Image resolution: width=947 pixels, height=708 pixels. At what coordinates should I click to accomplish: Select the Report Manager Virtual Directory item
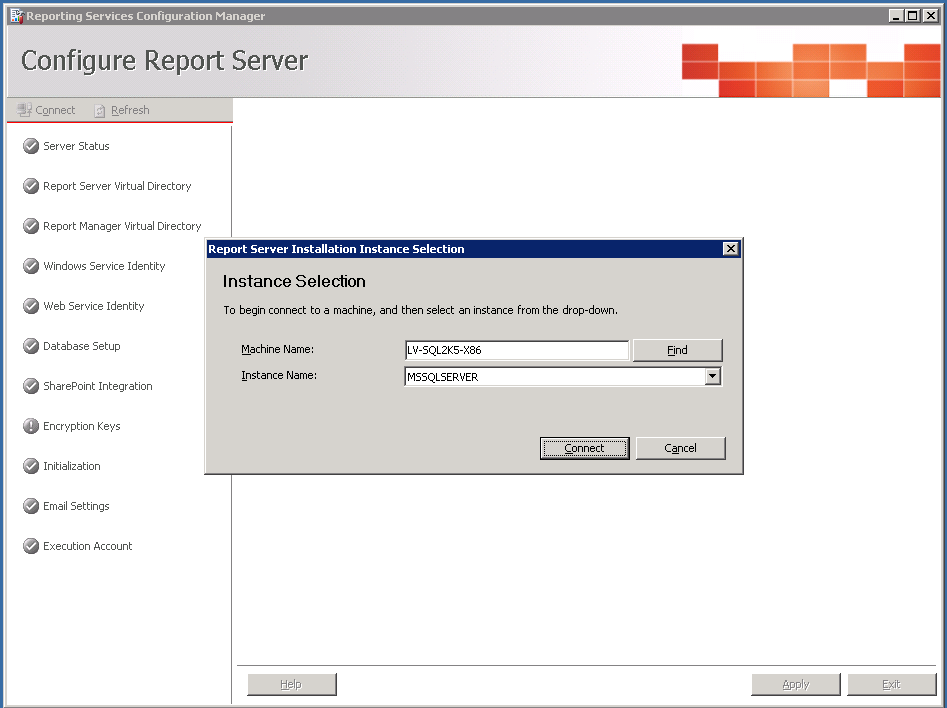click(x=122, y=226)
